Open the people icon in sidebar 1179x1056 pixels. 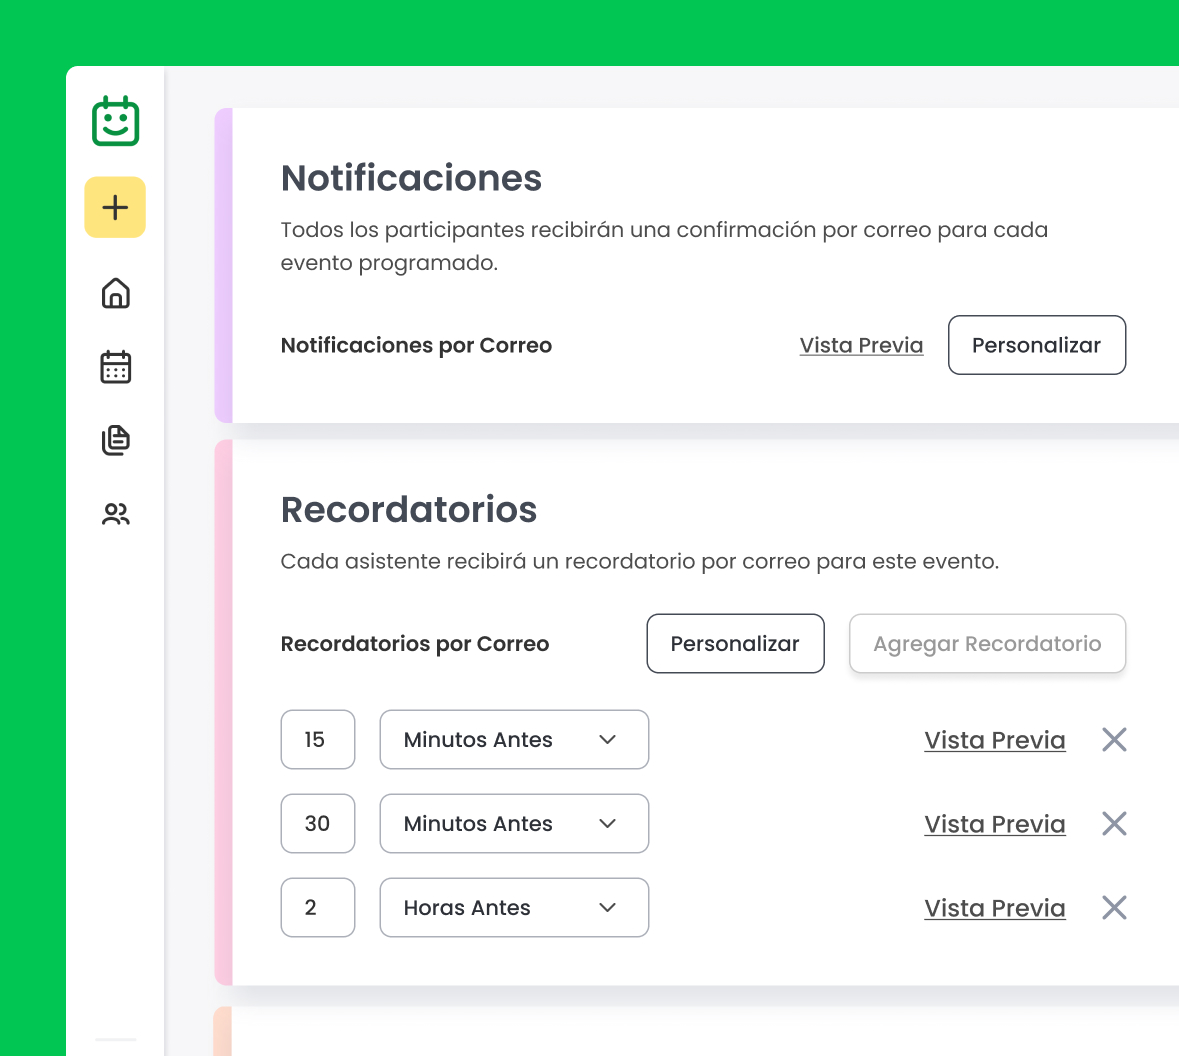click(x=116, y=514)
